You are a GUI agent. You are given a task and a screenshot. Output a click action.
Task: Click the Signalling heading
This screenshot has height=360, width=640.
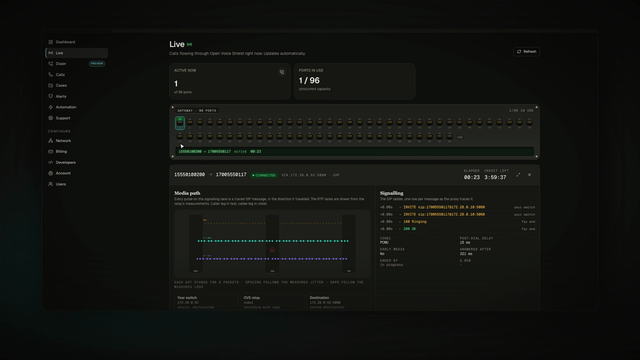pyautogui.click(x=391, y=193)
